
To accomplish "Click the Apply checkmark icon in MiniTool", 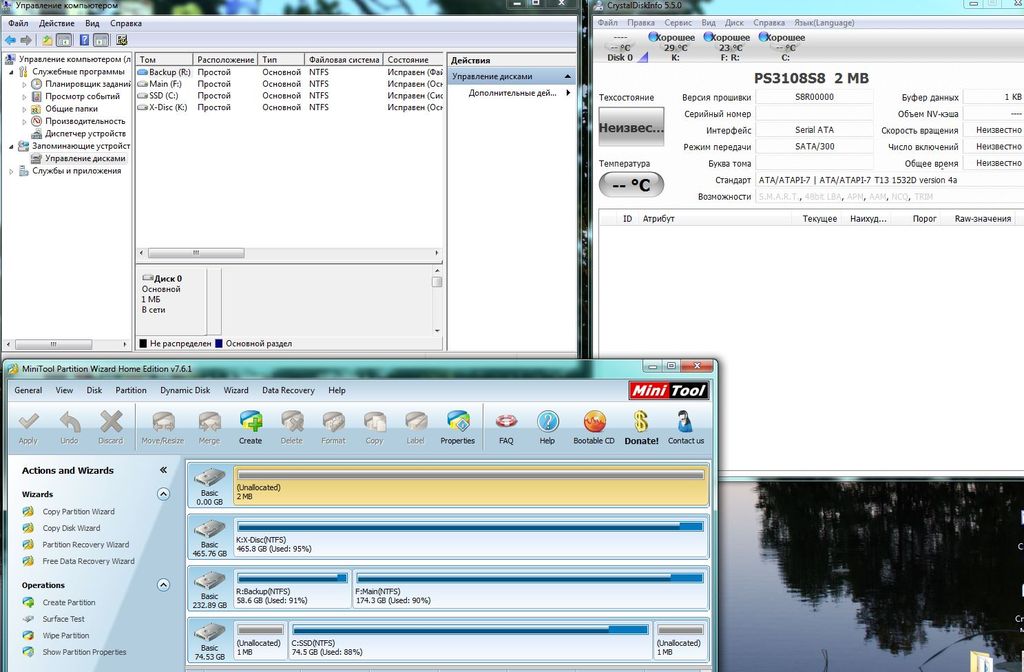I will click(28, 423).
